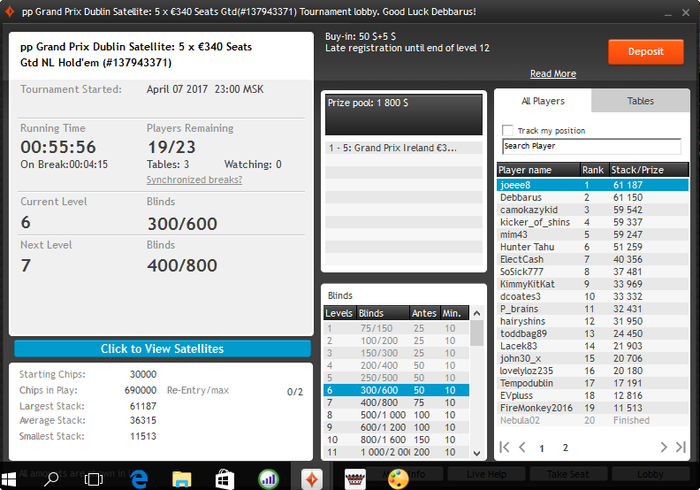Switch to the Tables tab

tap(640, 101)
